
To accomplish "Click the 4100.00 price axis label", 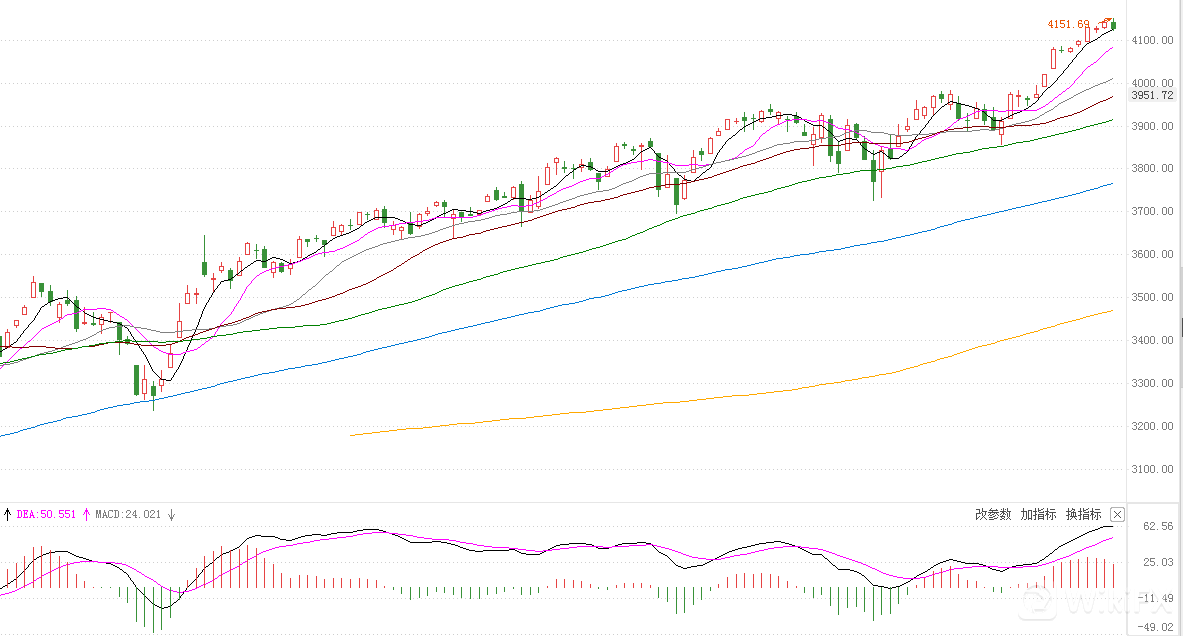I will (x=1152, y=41).
